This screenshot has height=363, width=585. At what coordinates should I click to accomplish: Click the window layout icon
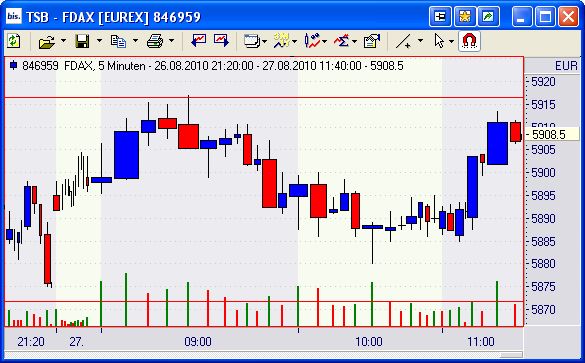[252, 41]
